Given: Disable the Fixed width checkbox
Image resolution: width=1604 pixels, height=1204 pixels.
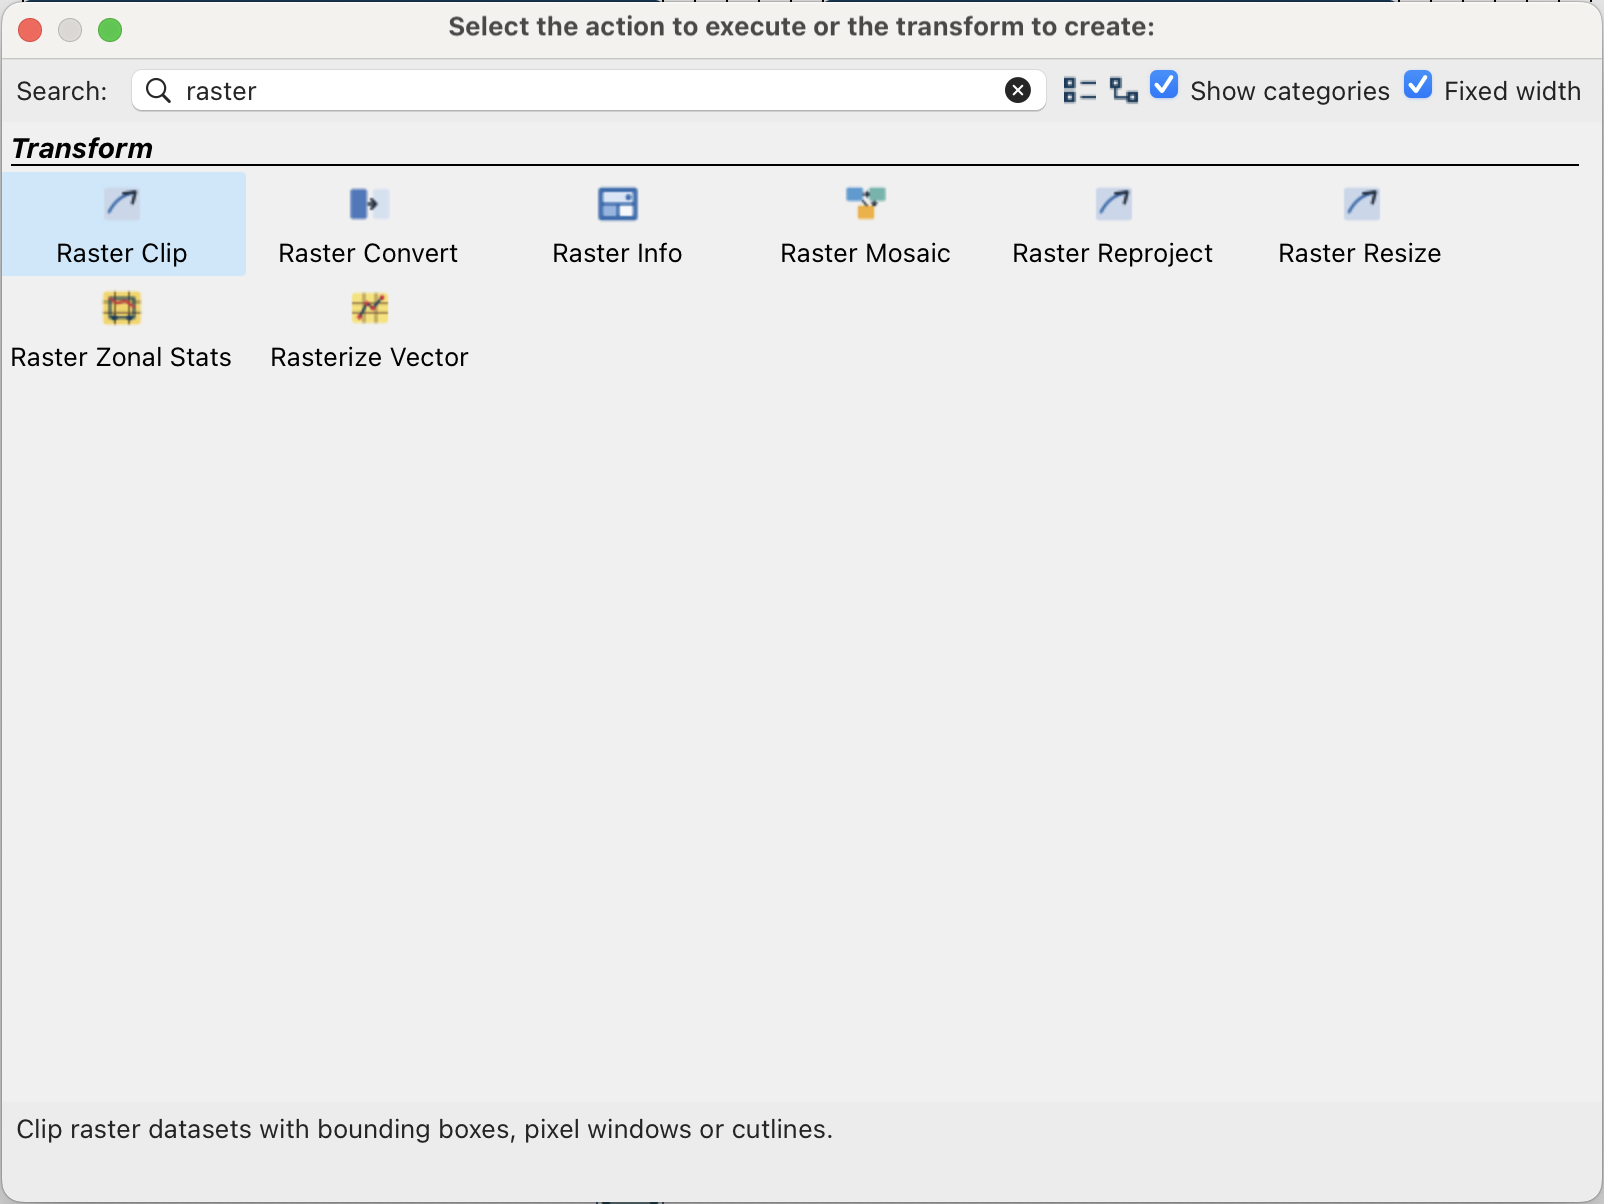Looking at the screenshot, I should 1418,86.
